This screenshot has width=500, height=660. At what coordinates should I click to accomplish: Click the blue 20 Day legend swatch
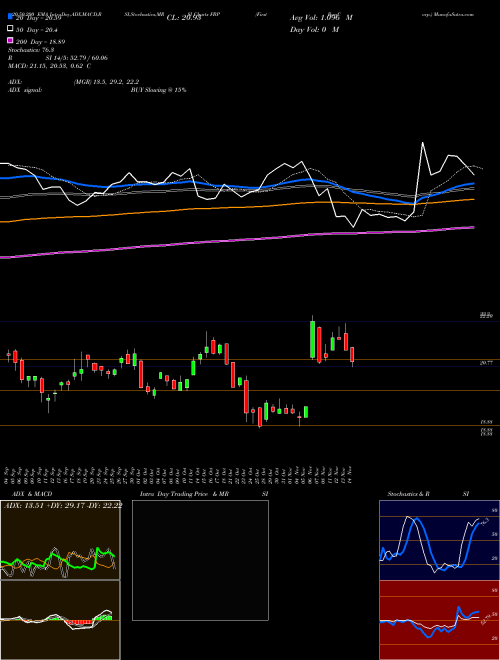(10, 17)
